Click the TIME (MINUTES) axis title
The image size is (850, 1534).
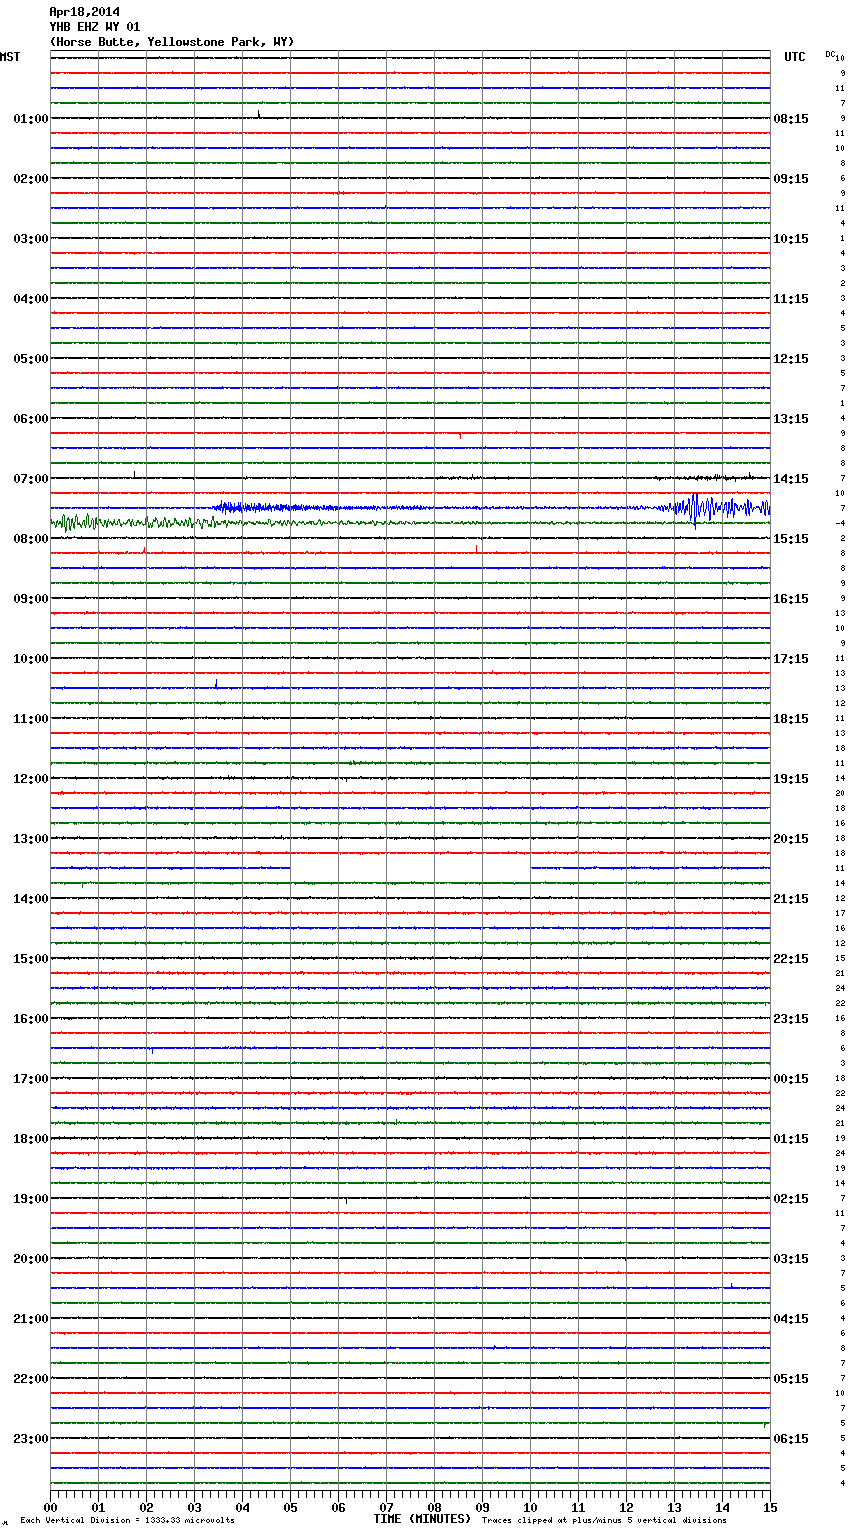[x=422, y=1519]
